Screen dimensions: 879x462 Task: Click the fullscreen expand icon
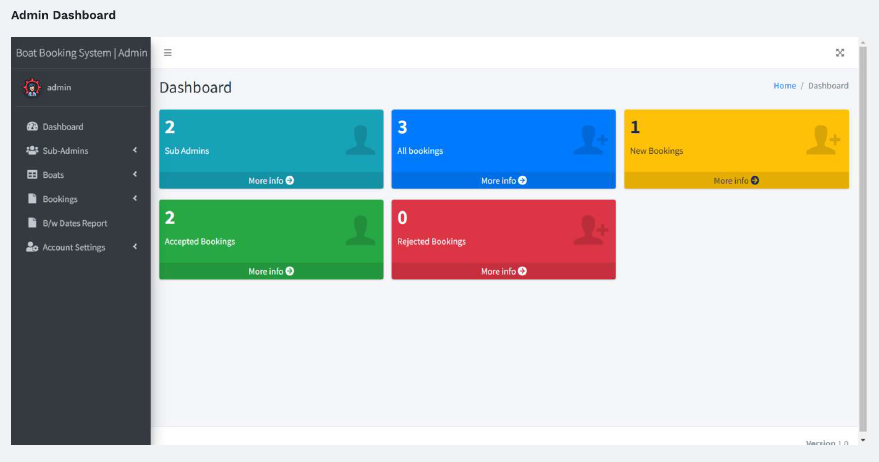click(x=840, y=53)
